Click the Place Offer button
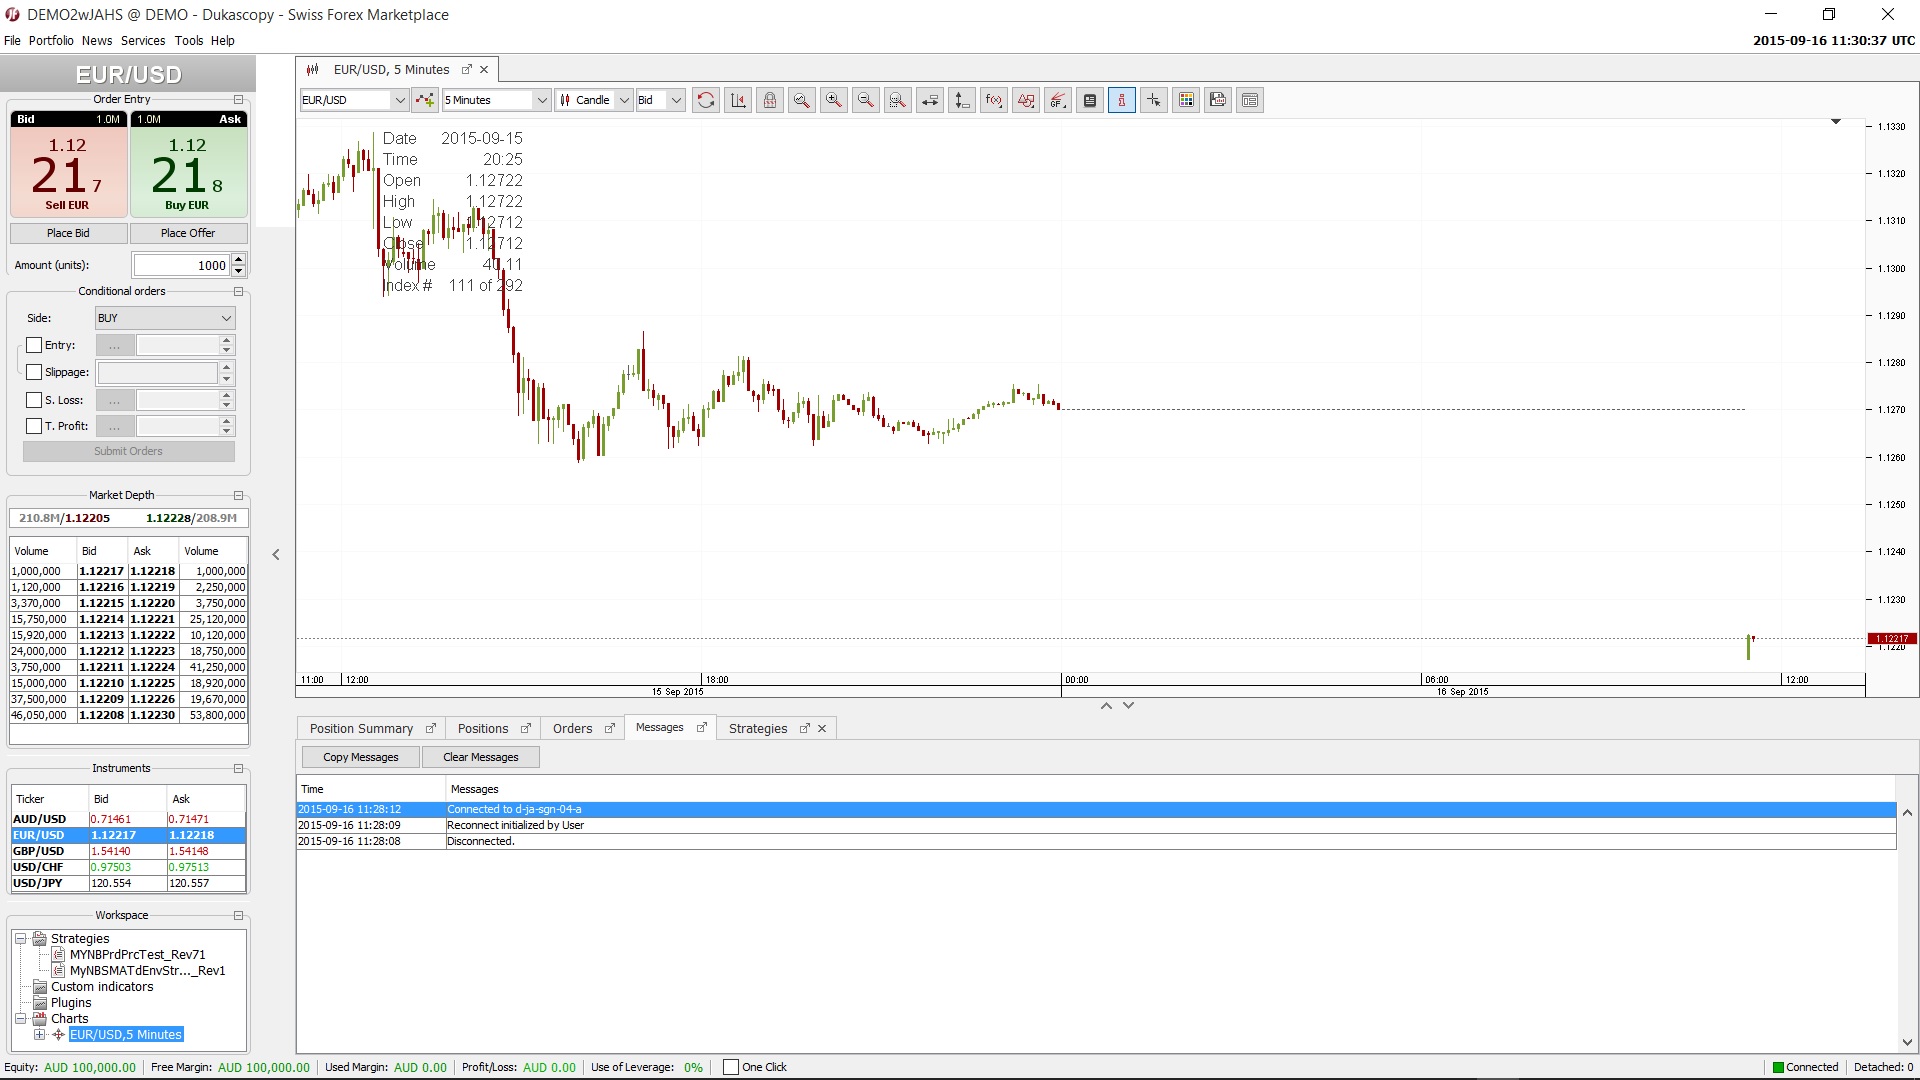 coord(188,233)
